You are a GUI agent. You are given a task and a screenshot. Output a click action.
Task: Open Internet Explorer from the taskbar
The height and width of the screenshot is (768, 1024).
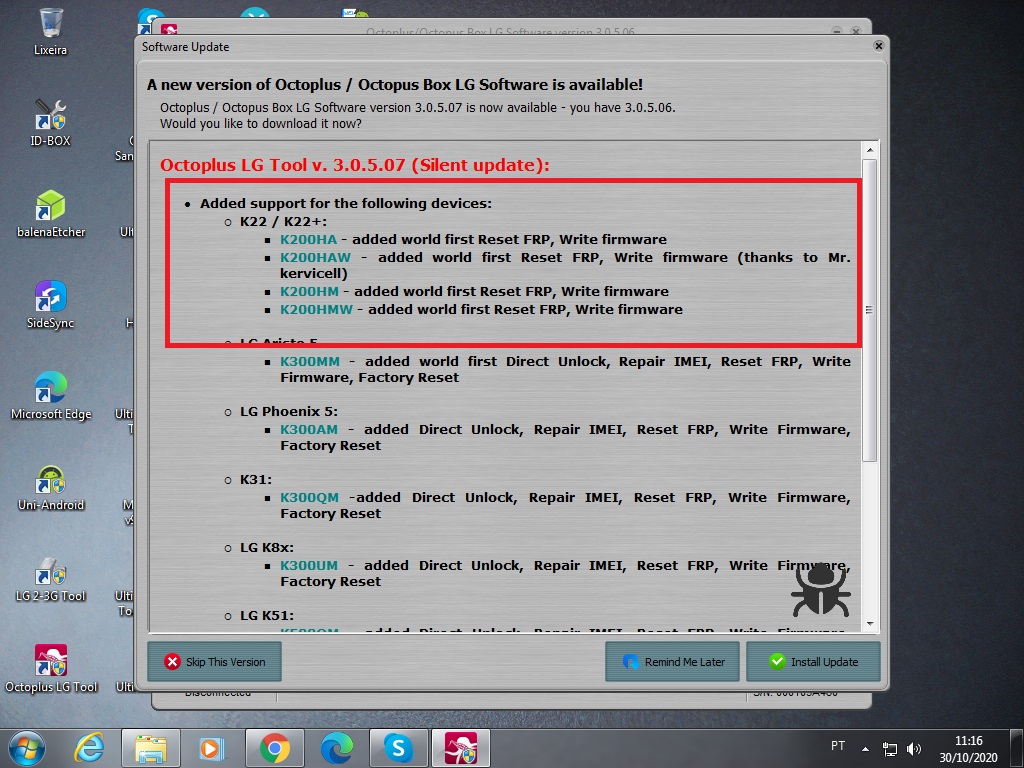pyautogui.click(x=89, y=748)
